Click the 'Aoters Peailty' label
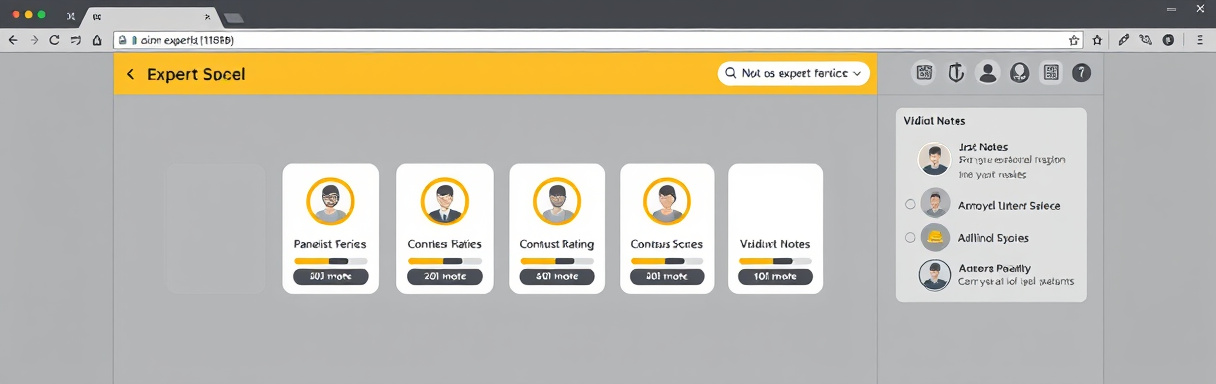Viewport: 1216px width, 384px height. [994, 268]
